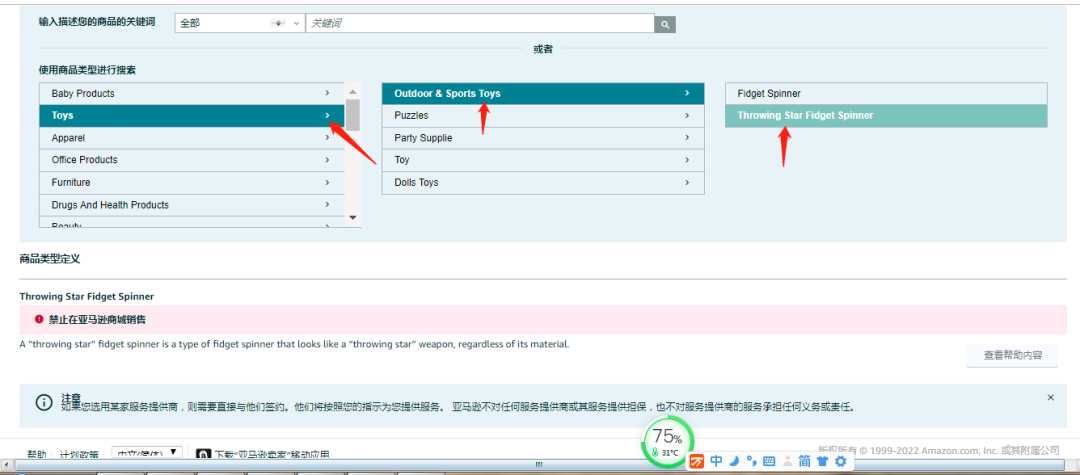This screenshot has height=475, width=1080.
Task: Click the horizontal scrollbar left arrow
Action: pos(6,465)
